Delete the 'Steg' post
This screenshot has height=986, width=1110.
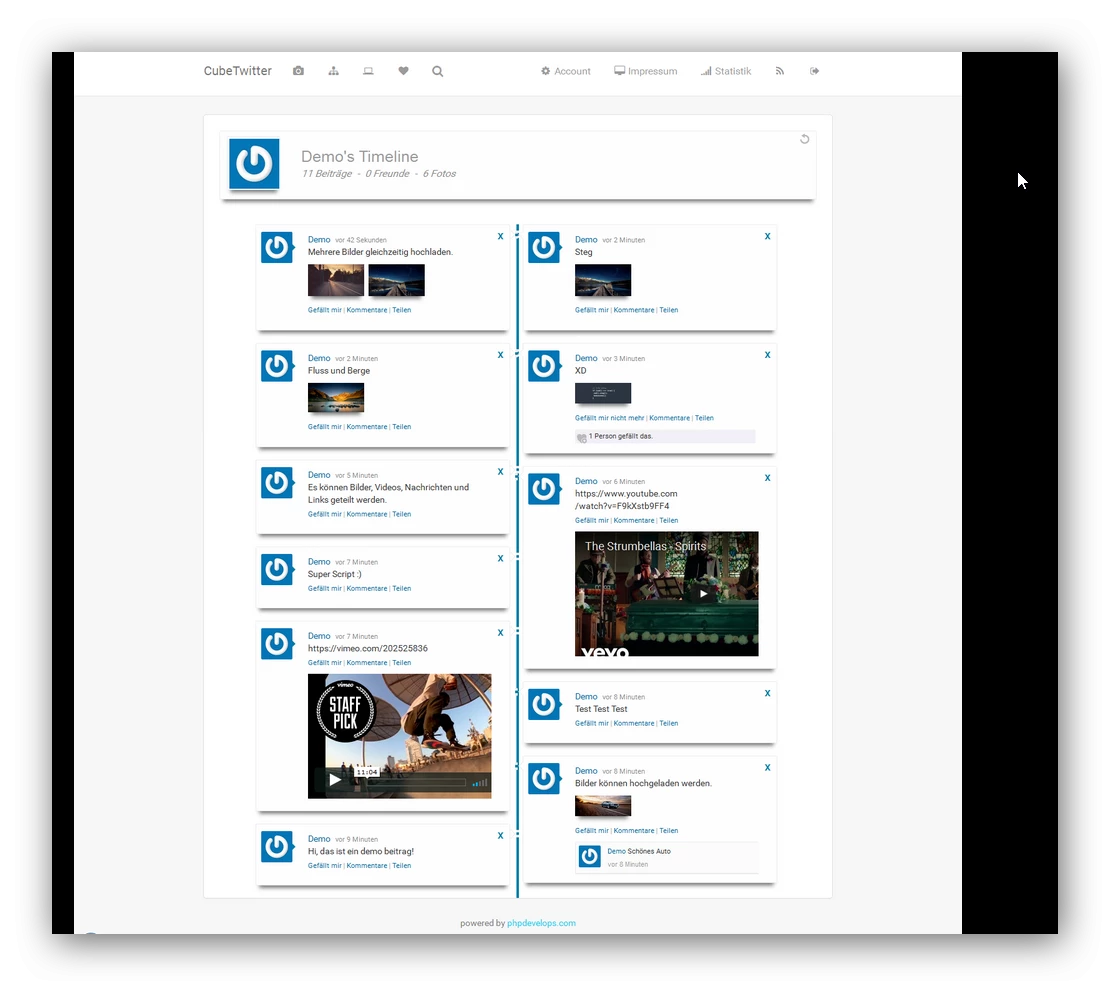(767, 236)
